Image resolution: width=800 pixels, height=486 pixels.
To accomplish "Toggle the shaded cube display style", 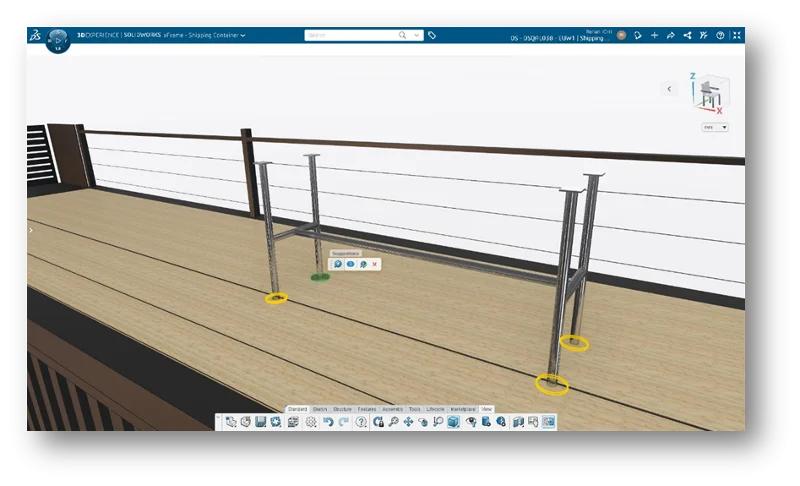I will coord(453,422).
